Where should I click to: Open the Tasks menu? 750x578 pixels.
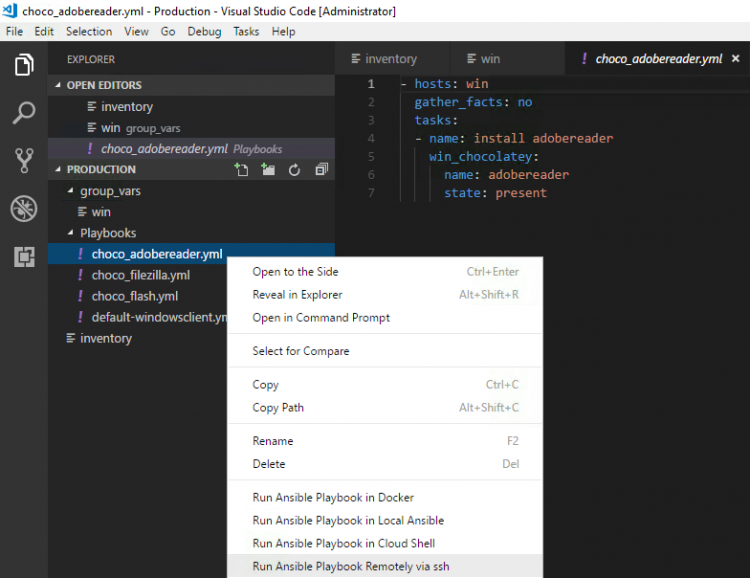(x=246, y=32)
